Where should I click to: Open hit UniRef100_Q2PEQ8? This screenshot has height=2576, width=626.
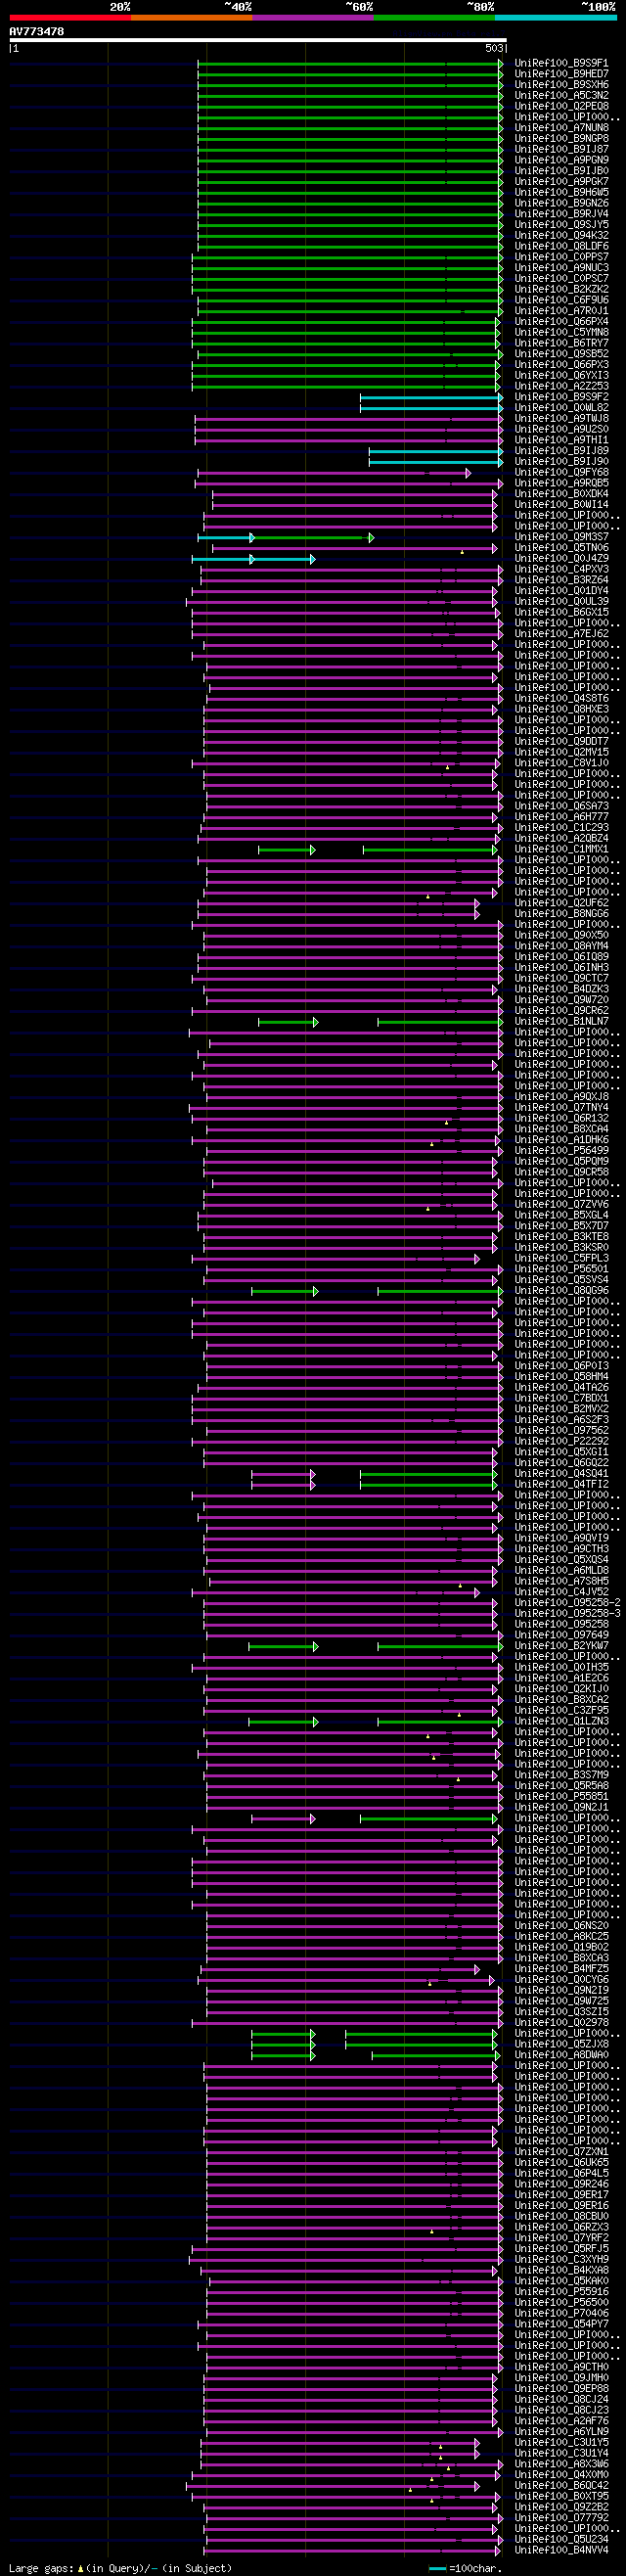coord(561,106)
